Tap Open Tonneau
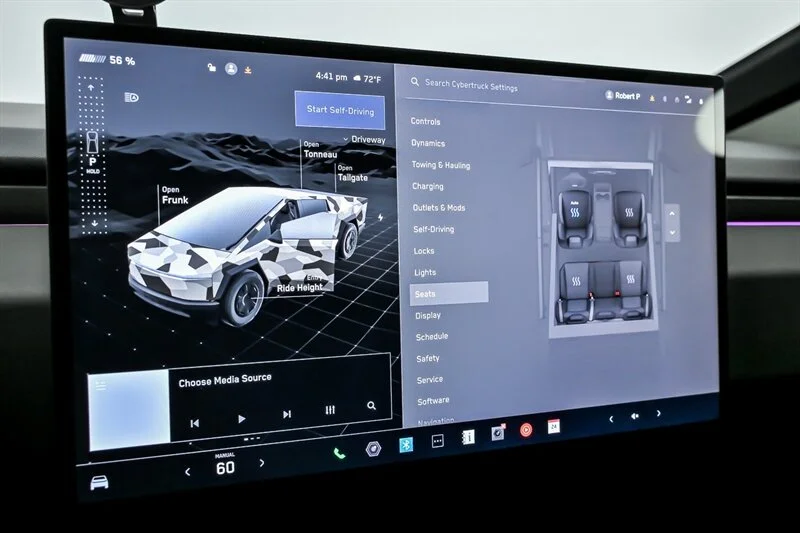This screenshot has height=533, width=800. pos(320,150)
